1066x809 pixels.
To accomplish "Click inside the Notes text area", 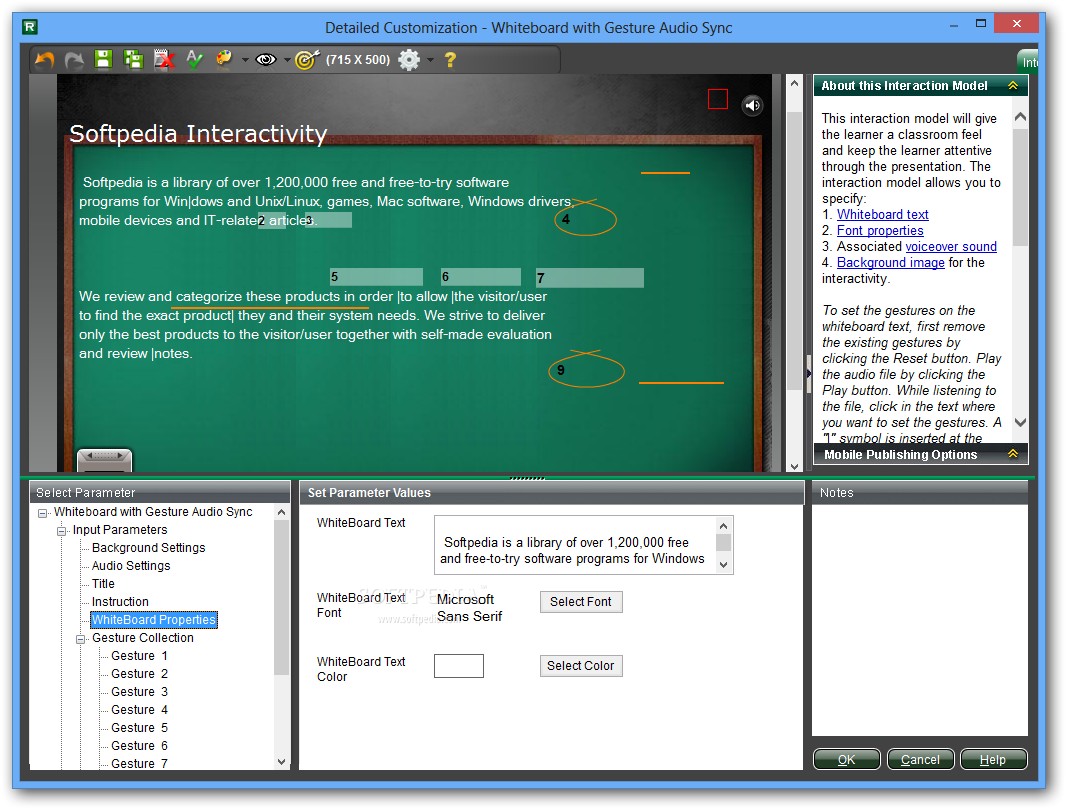I will 920,620.
